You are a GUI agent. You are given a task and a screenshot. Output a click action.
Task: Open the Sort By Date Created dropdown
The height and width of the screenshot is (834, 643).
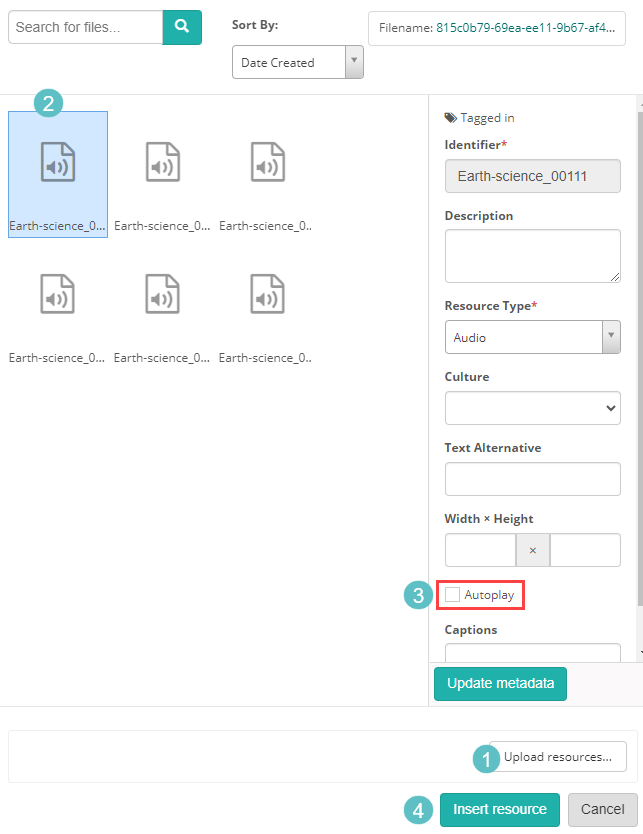tap(297, 63)
